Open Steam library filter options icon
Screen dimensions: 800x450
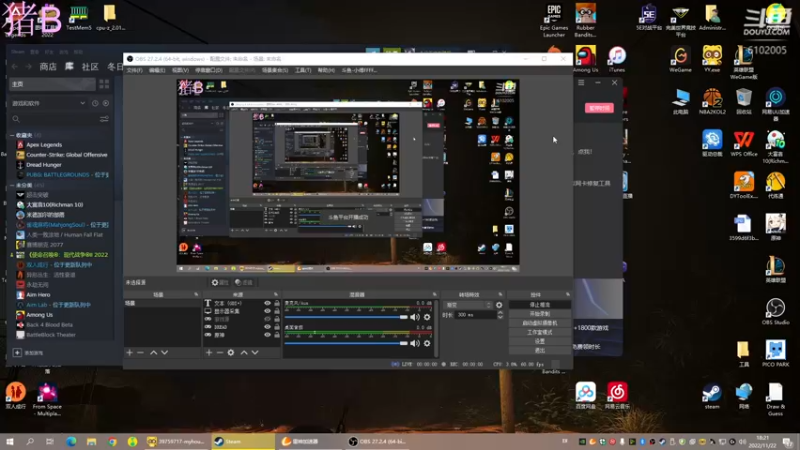pos(104,119)
